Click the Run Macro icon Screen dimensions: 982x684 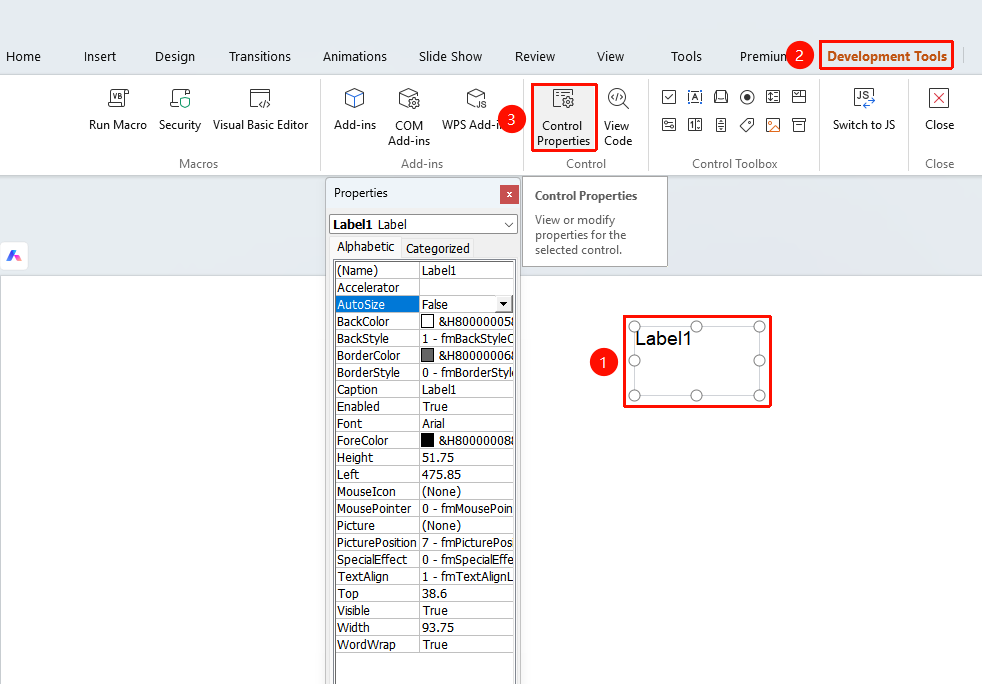coord(118,98)
